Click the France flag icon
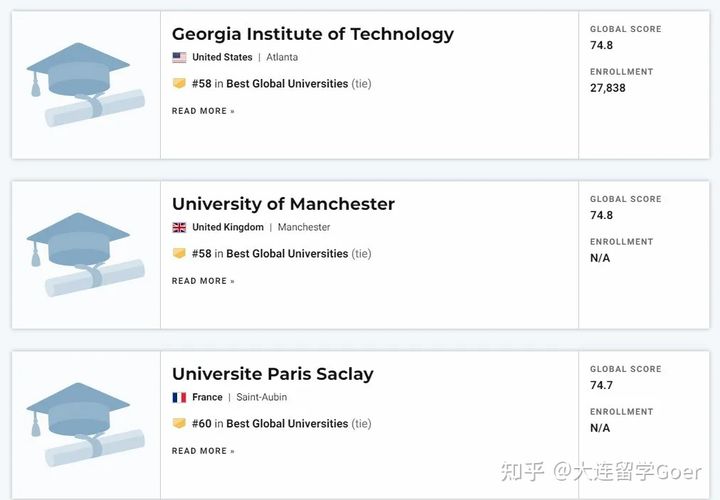 (x=179, y=397)
